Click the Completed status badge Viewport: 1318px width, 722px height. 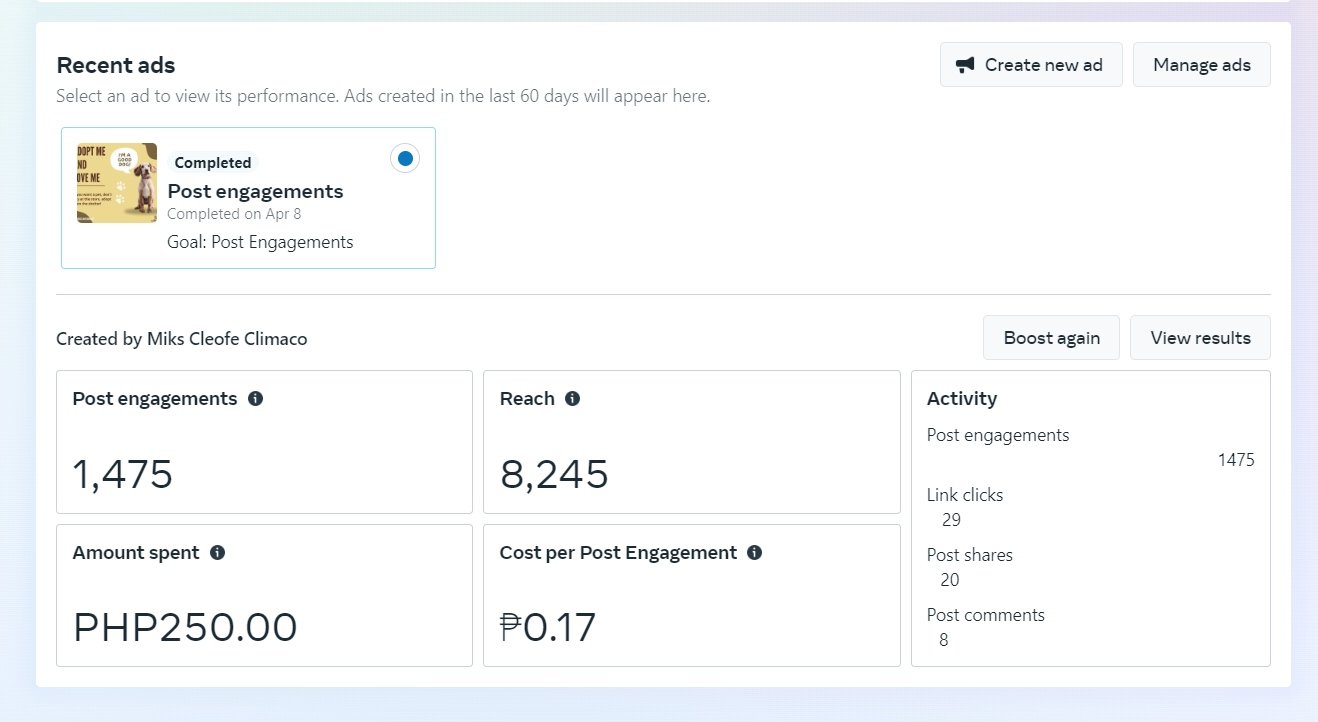coord(213,163)
